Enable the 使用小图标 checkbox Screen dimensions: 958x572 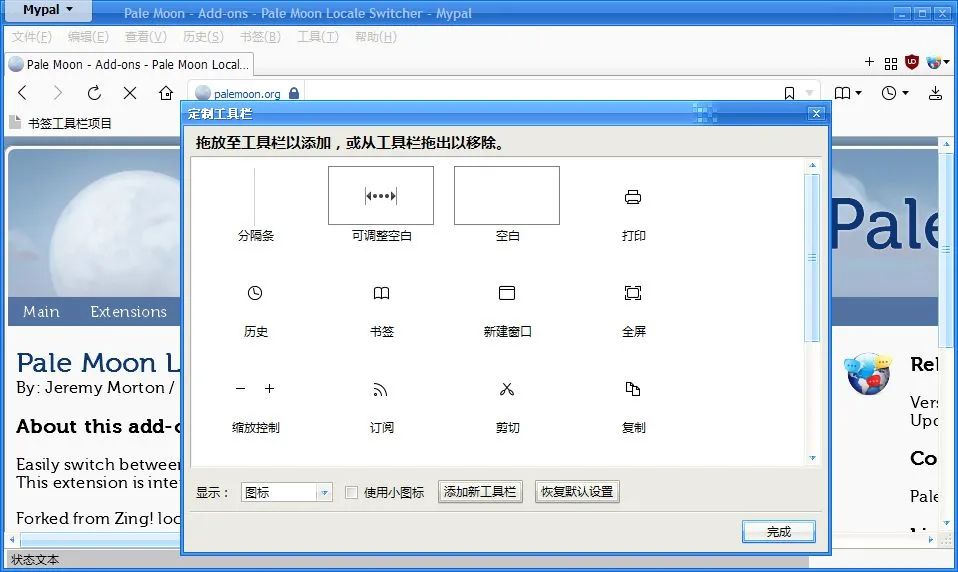[351, 492]
